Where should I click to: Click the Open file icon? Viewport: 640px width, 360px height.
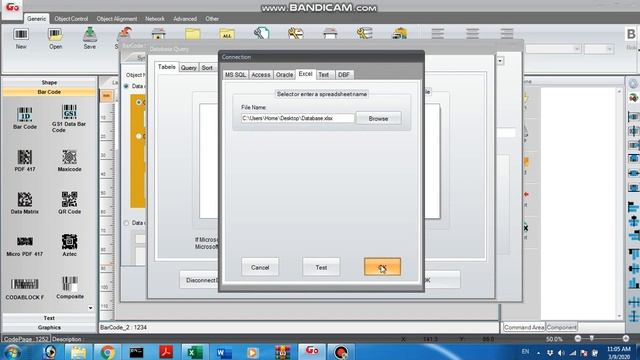[x=55, y=34]
